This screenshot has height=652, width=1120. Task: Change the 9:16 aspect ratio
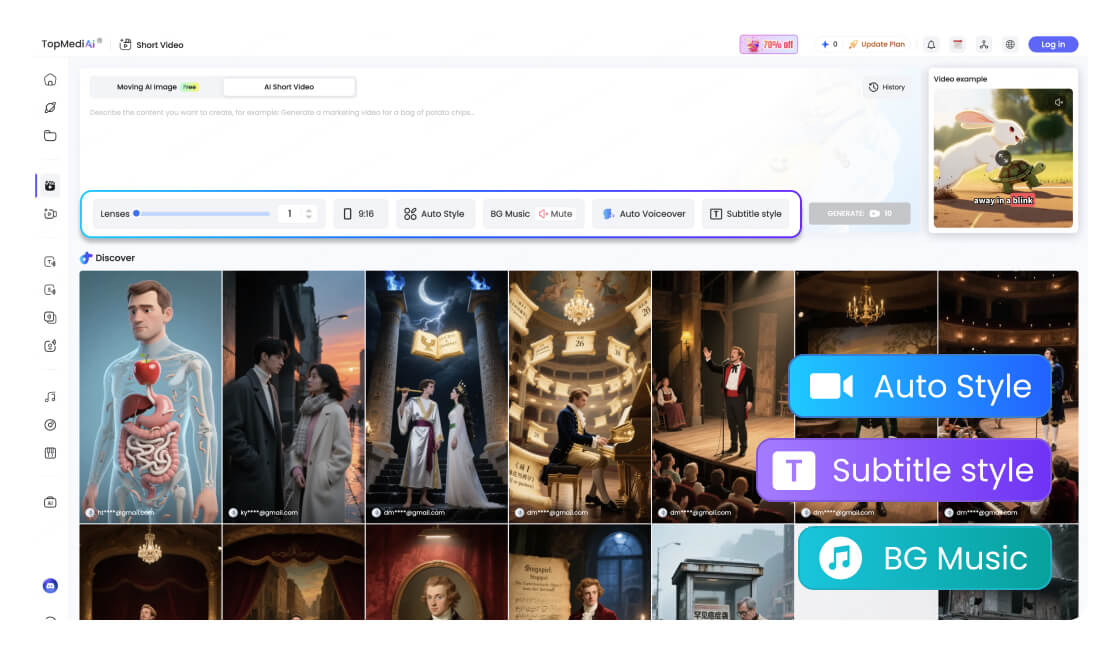point(359,214)
